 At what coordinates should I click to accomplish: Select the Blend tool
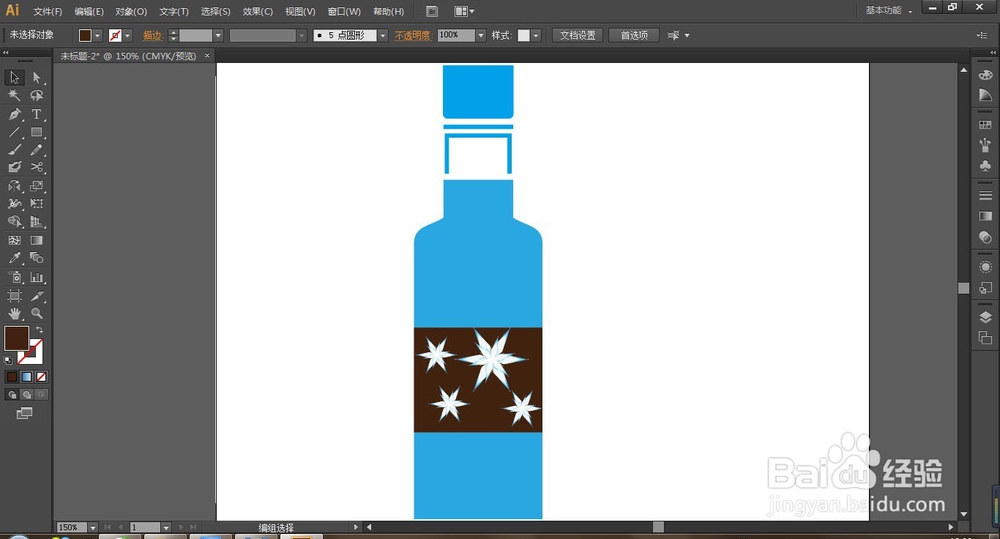(36, 258)
